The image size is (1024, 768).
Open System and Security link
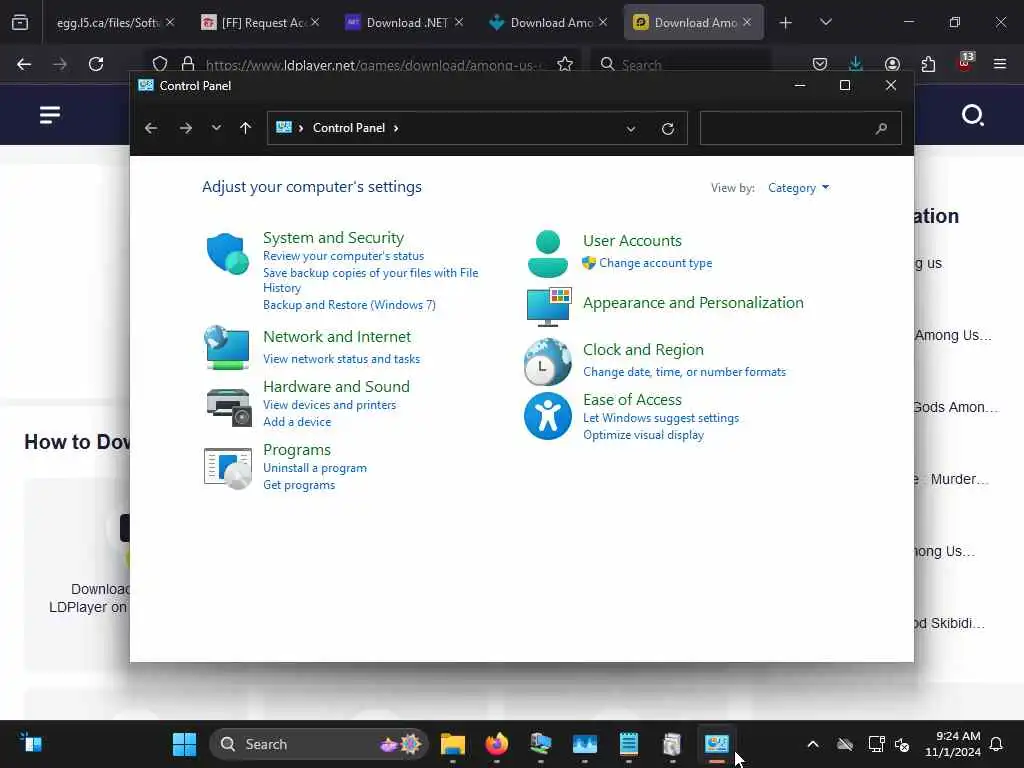click(x=333, y=238)
